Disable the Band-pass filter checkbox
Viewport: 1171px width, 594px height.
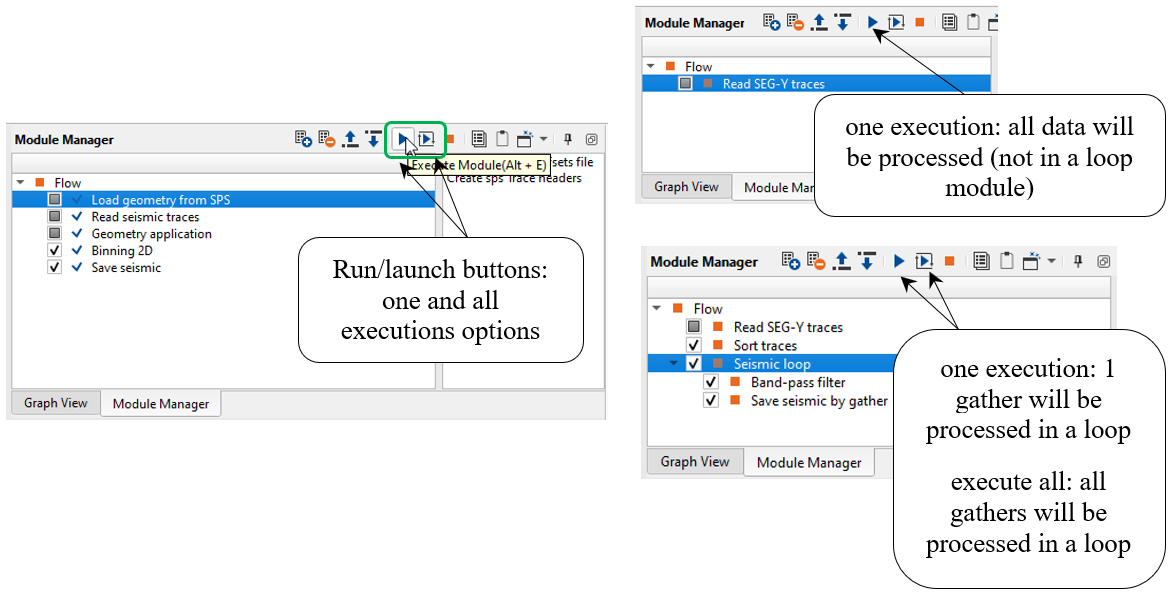point(711,383)
